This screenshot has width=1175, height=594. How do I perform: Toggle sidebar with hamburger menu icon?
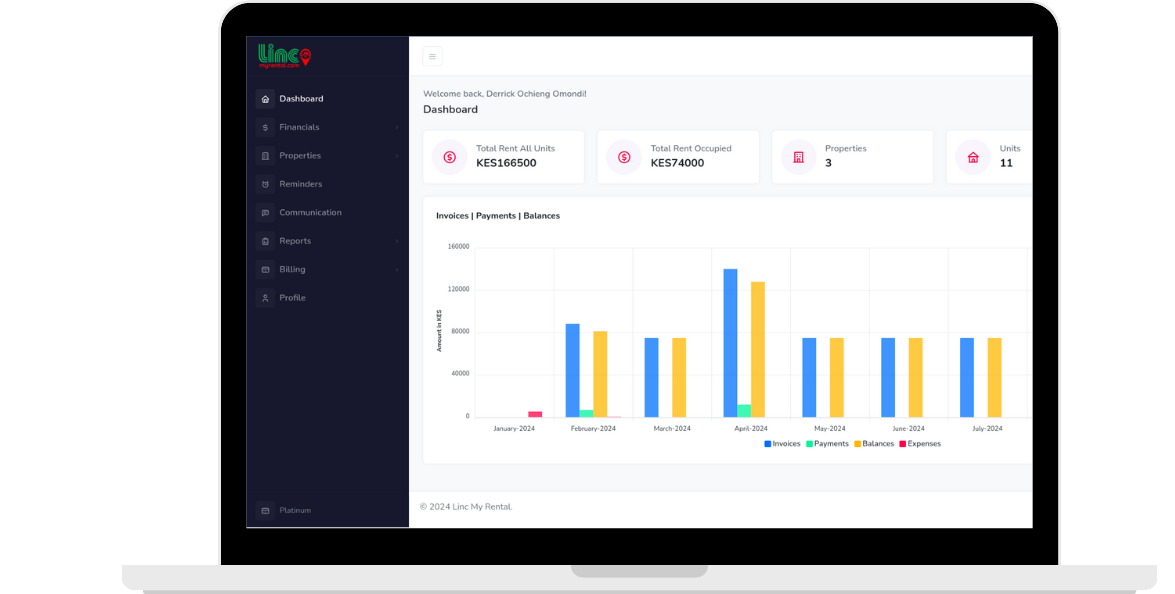pyautogui.click(x=432, y=56)
